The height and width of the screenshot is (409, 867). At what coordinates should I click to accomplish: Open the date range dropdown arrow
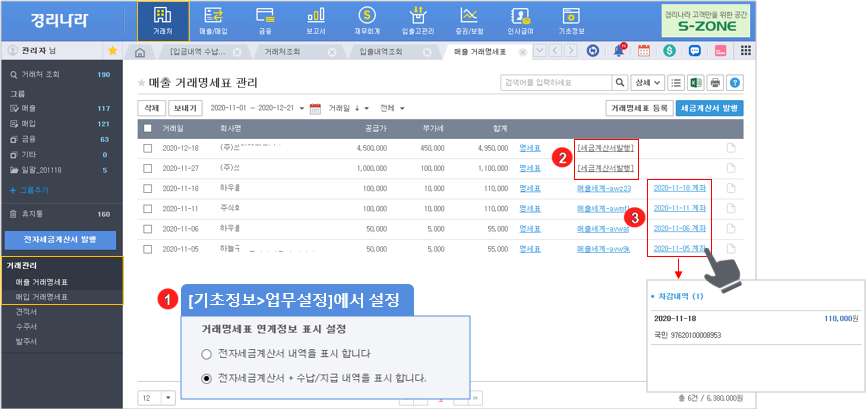pos(301,108)
